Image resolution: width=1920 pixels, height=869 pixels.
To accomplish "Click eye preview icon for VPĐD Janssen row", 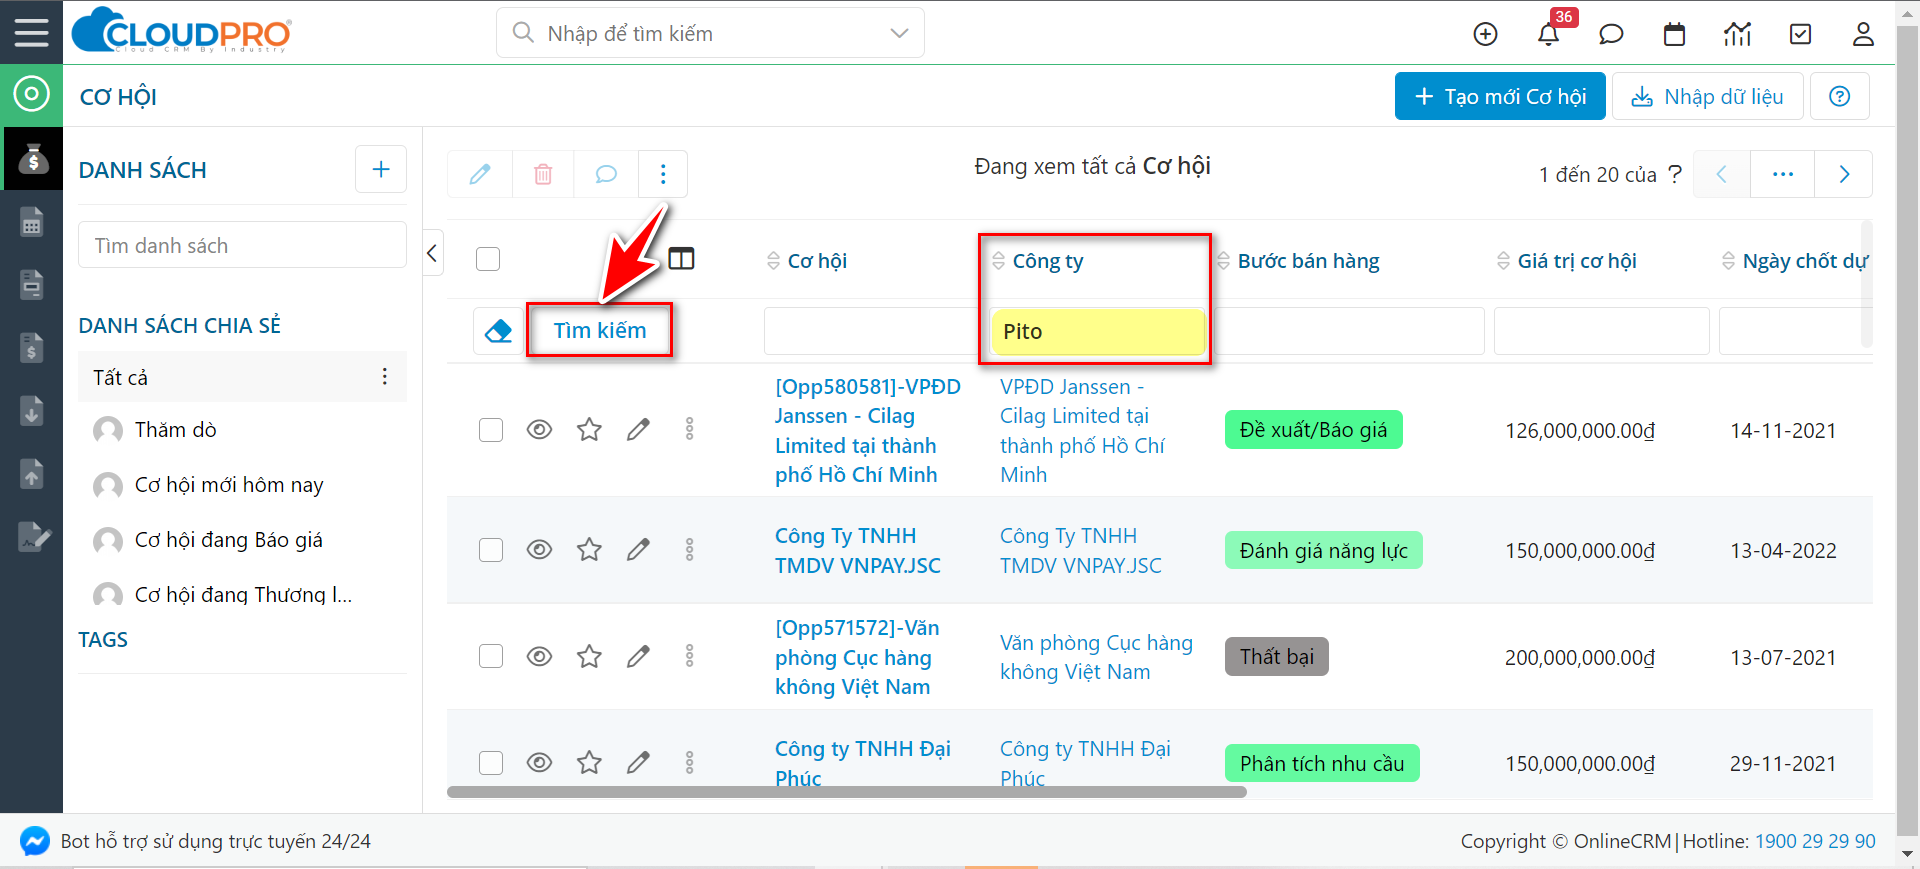I will (x=539, y=430).
